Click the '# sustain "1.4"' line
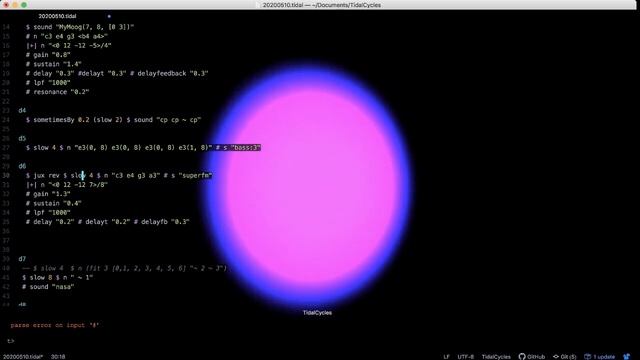 [x=53, y=64]
